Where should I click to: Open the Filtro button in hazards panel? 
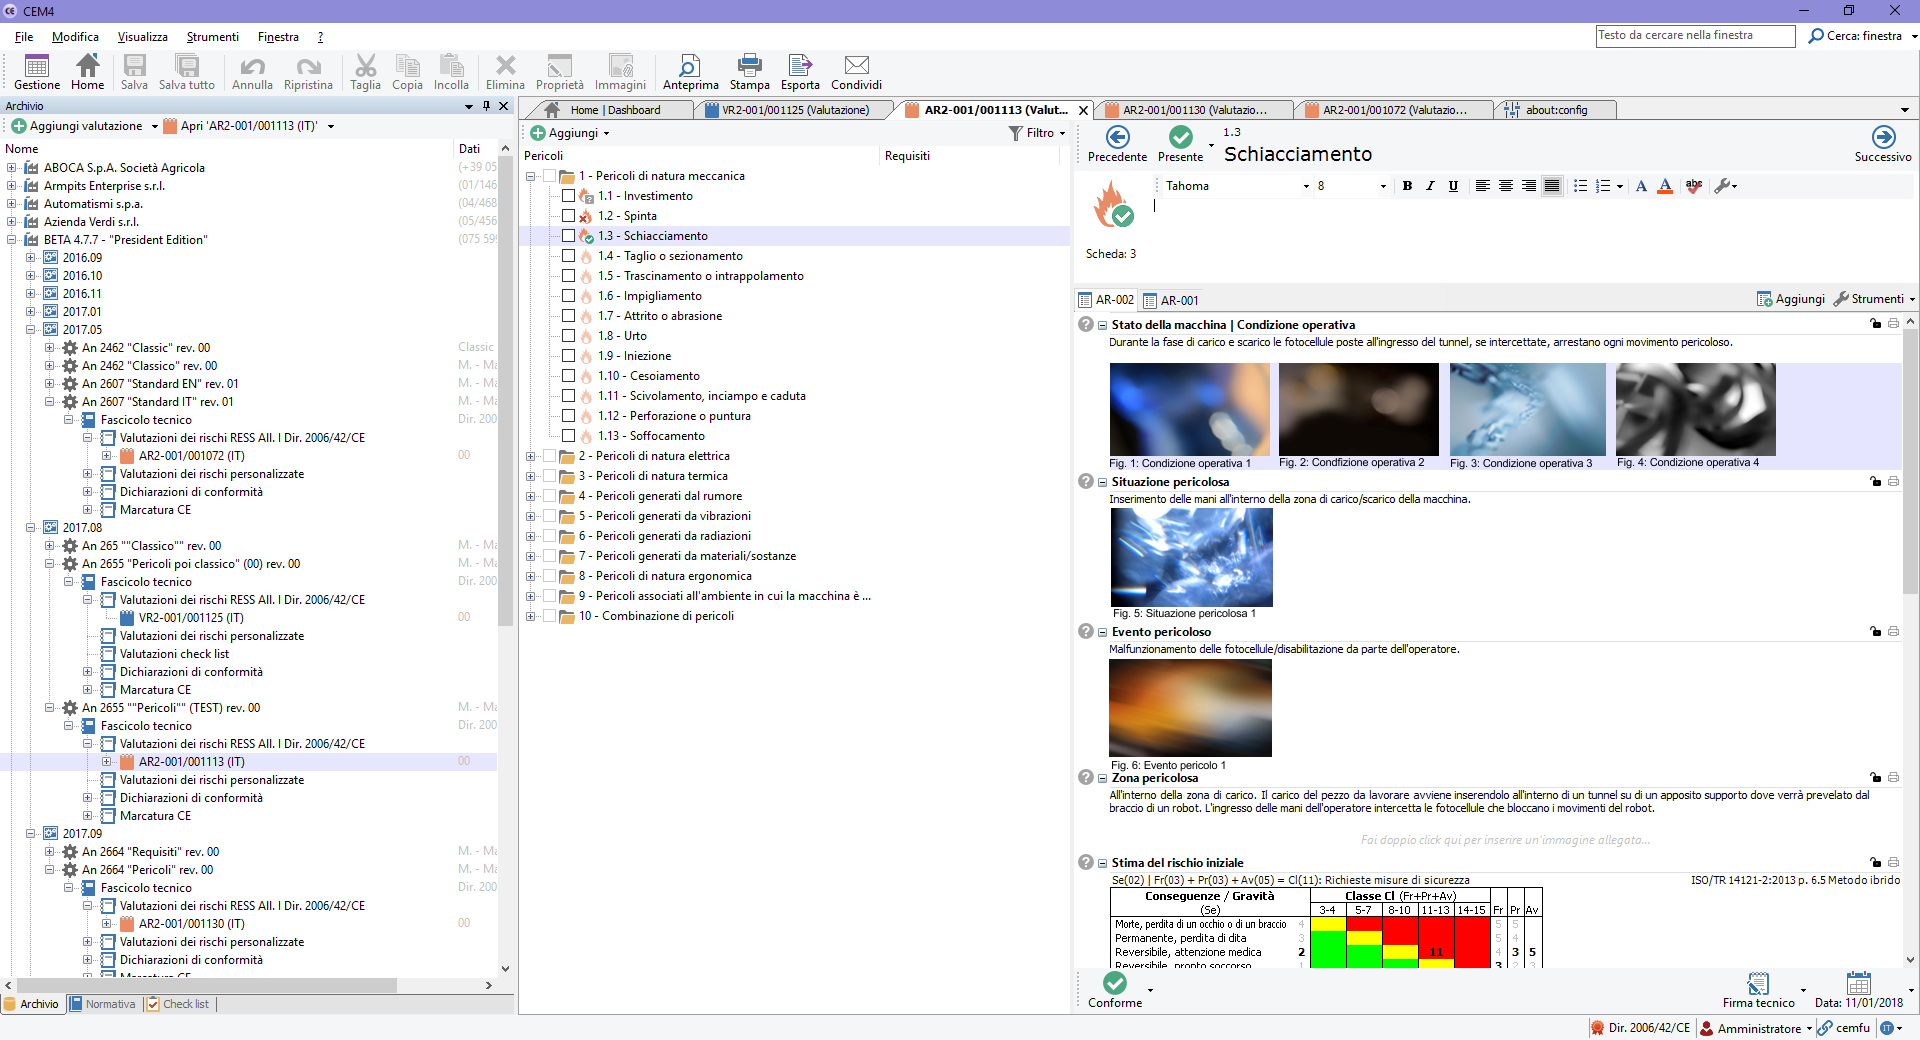1037,133
